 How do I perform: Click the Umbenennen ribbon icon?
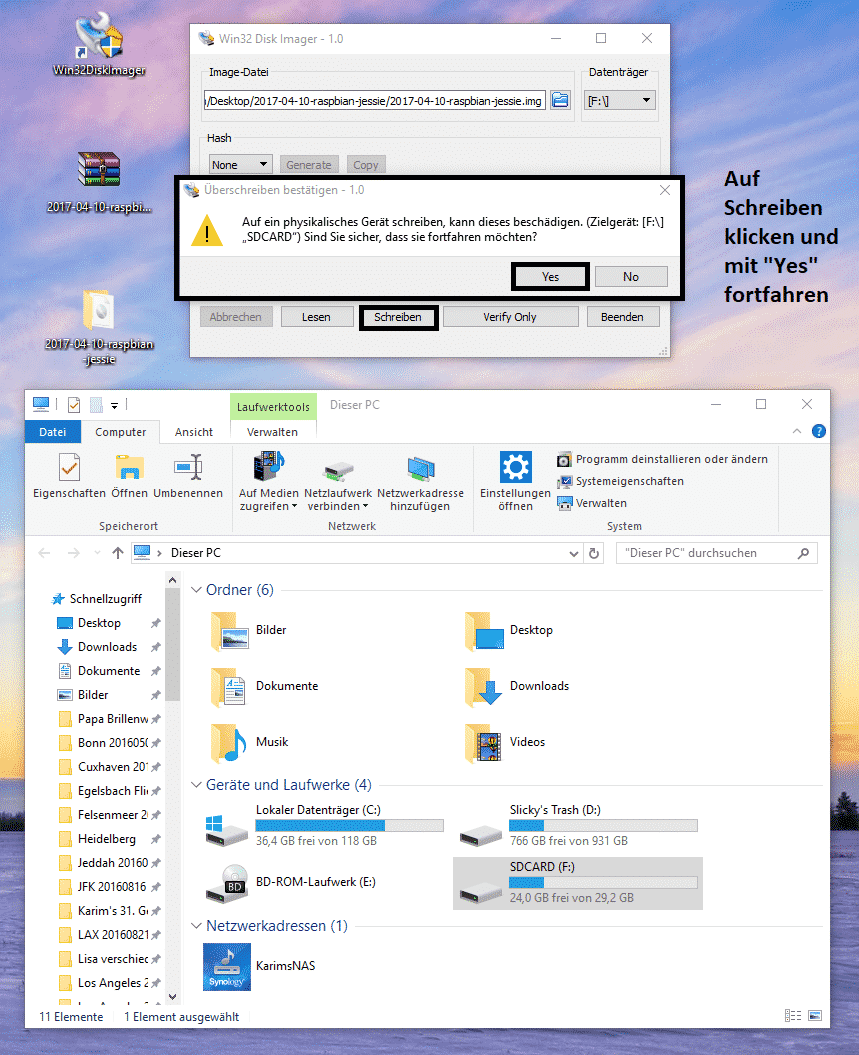pyautogui.click(x=188, y=476)
